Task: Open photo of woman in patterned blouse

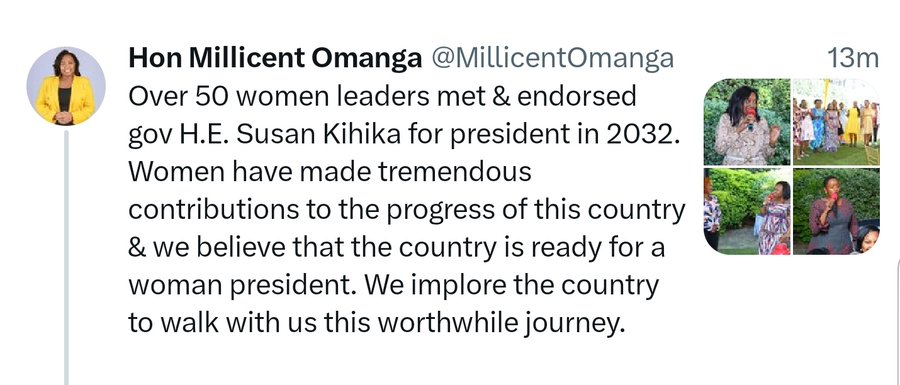Action: pyautogui.click(x=747, y=122)
